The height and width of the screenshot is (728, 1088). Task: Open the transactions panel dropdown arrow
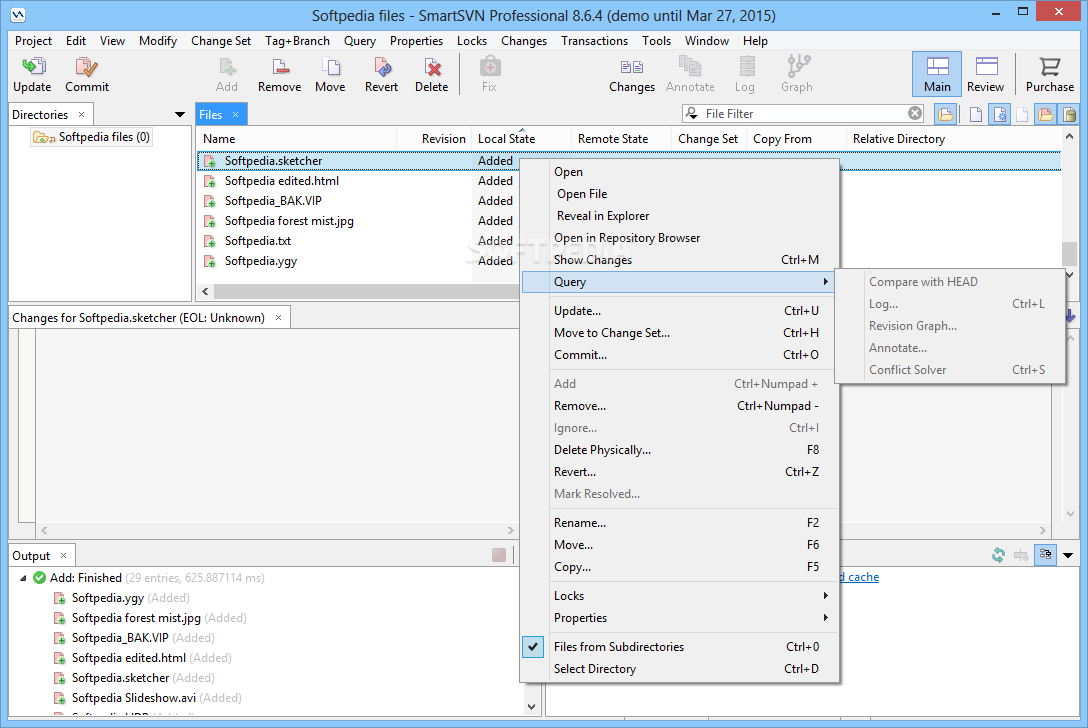click(x=1069, y=555)
